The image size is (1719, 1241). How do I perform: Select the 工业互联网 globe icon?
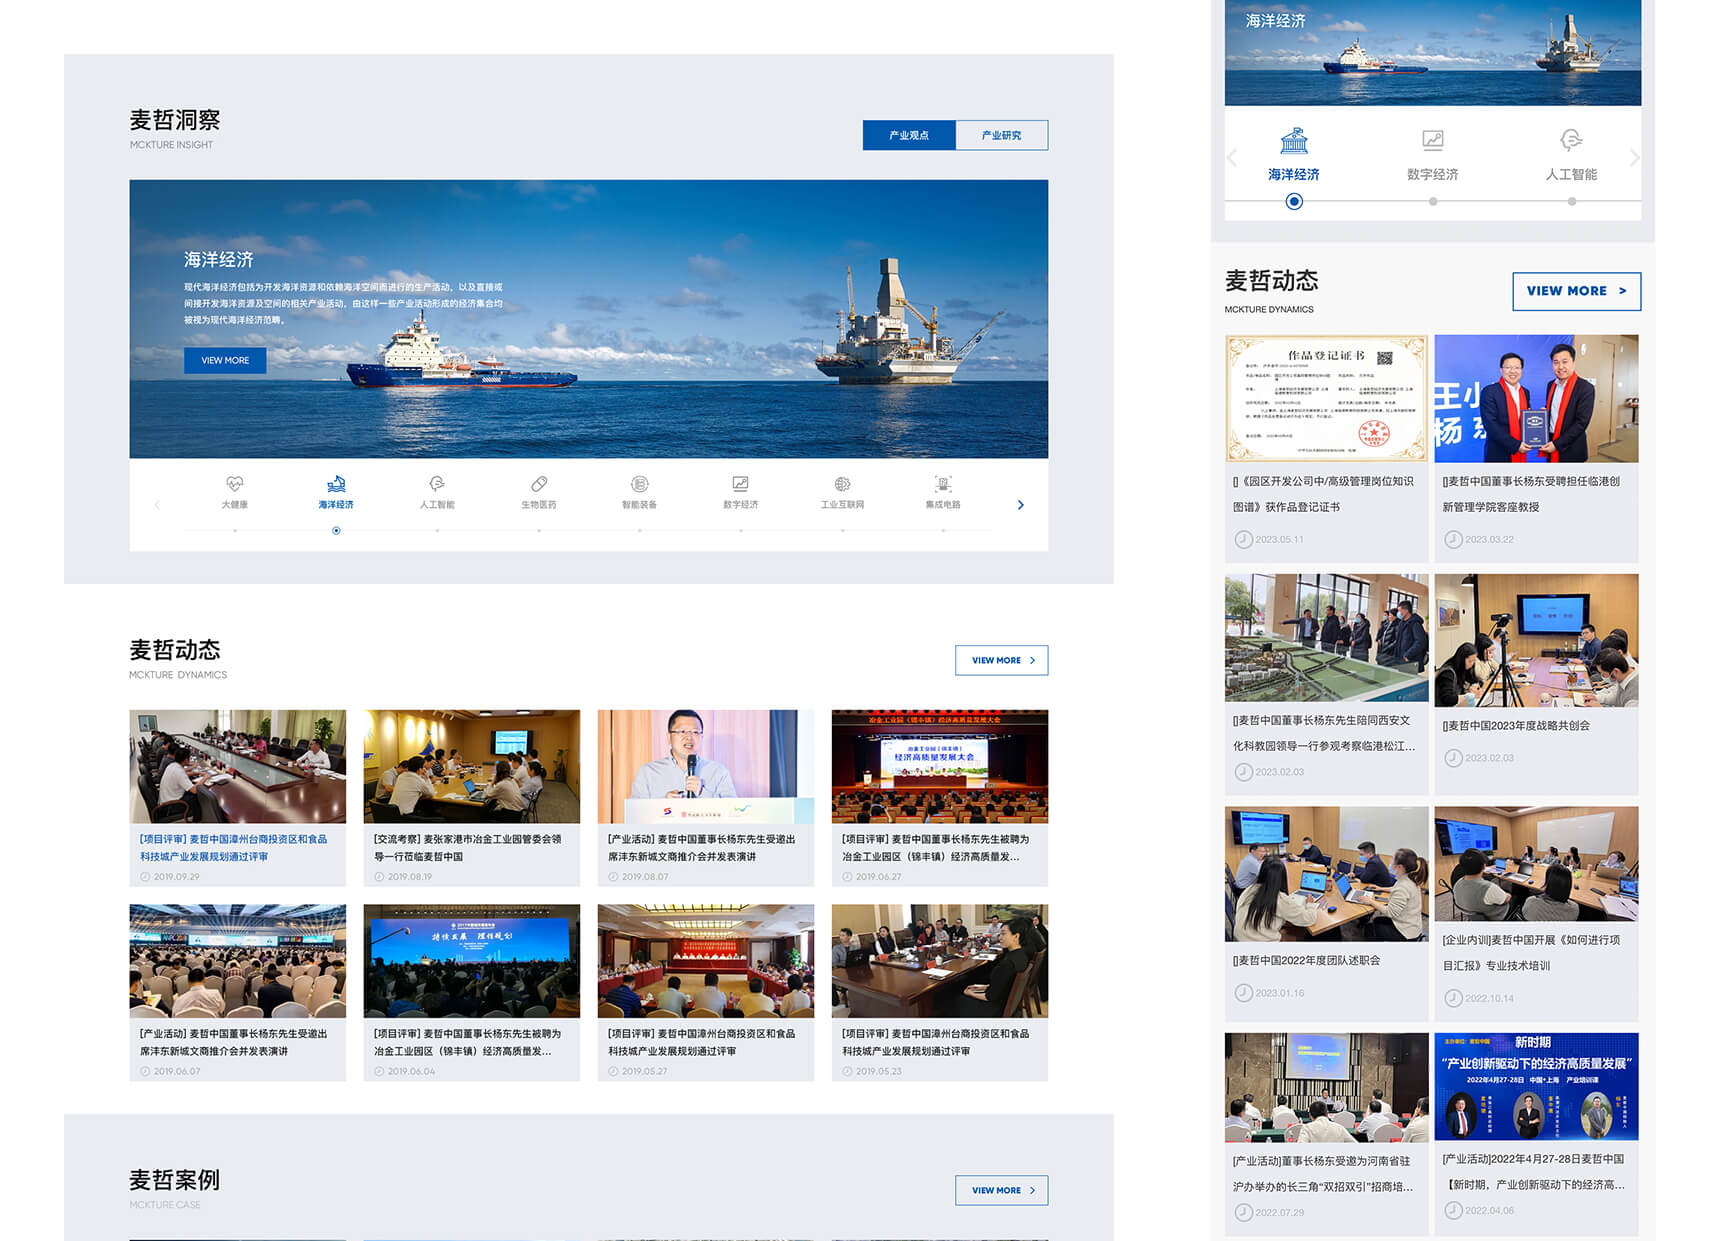click(843, 484)
